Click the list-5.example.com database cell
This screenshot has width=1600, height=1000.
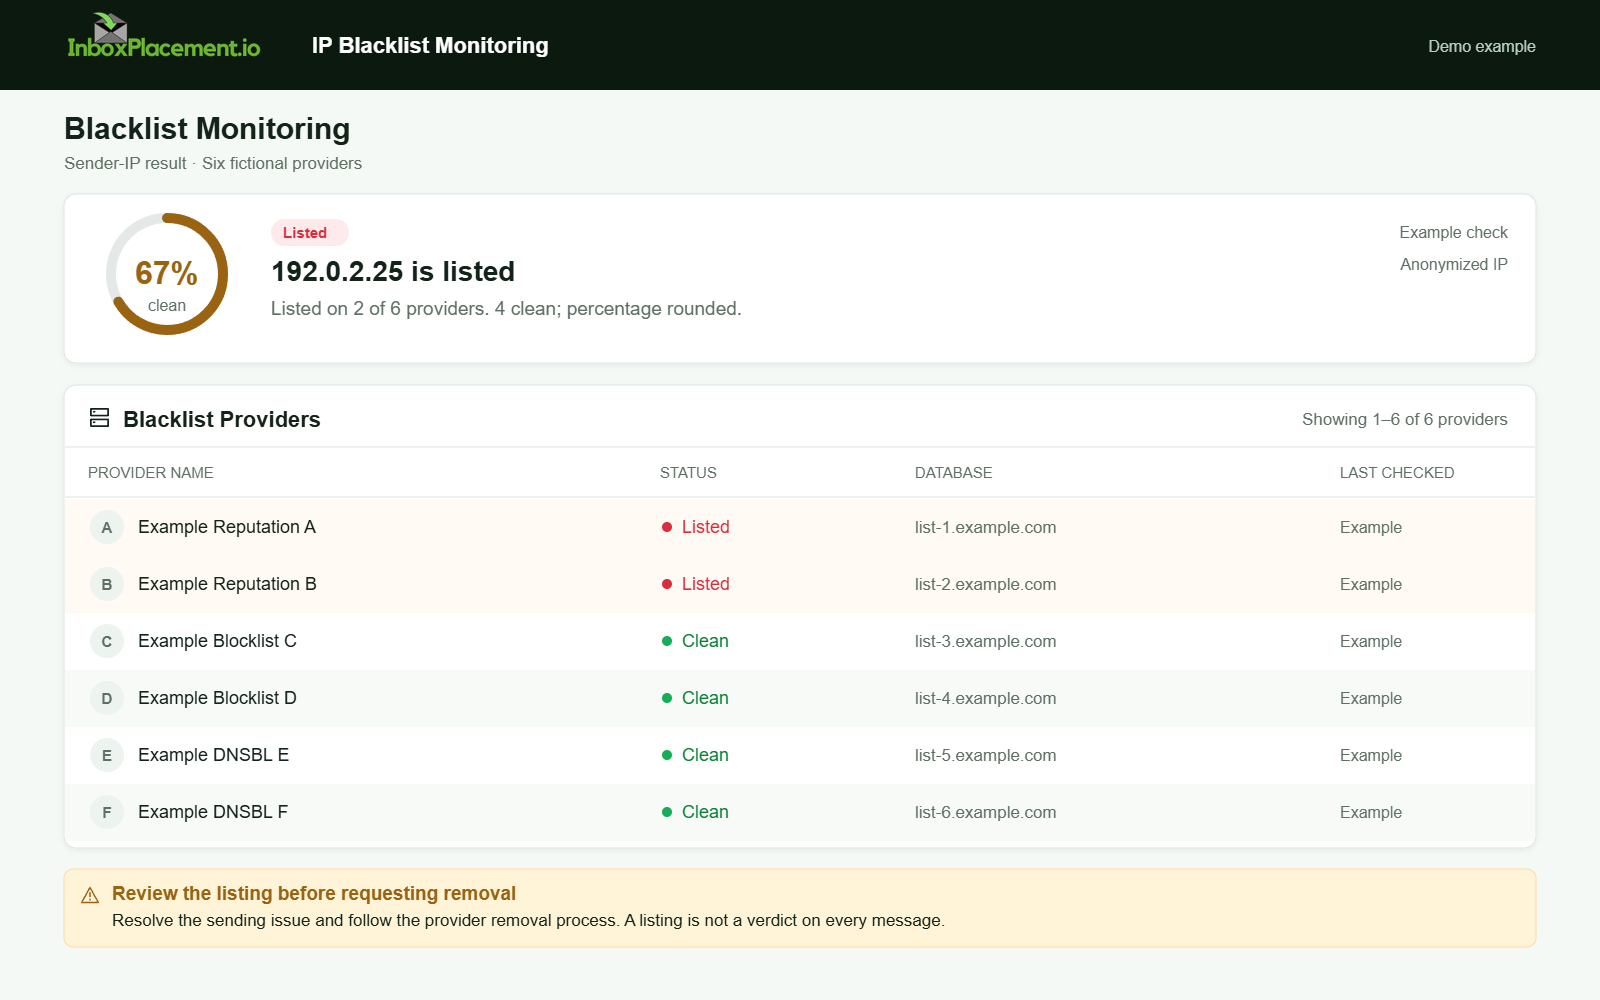point(985,755)
